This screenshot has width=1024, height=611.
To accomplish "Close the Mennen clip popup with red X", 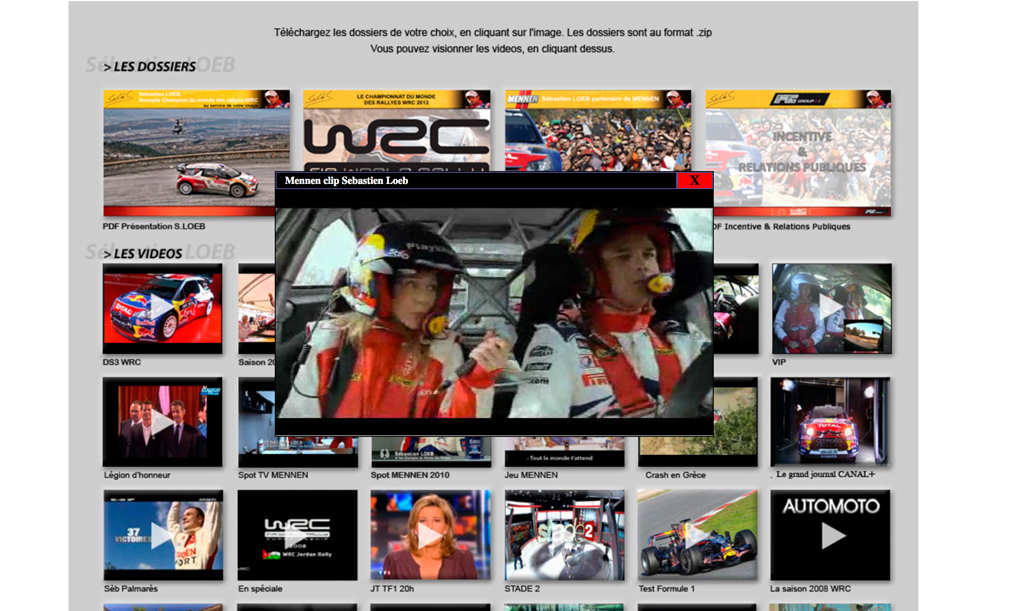I will click(694, 181).
